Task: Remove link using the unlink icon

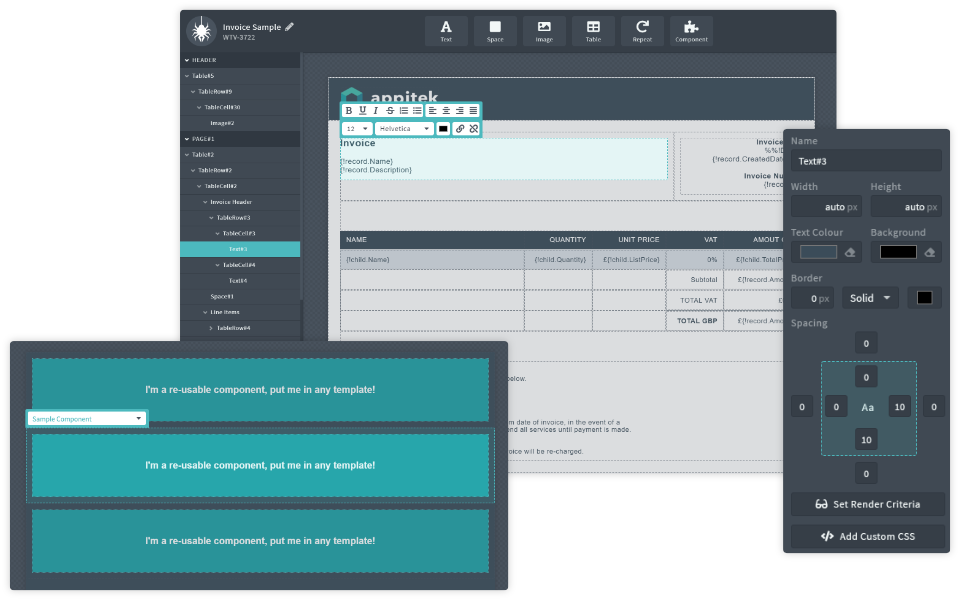Action: coord(473,129)
